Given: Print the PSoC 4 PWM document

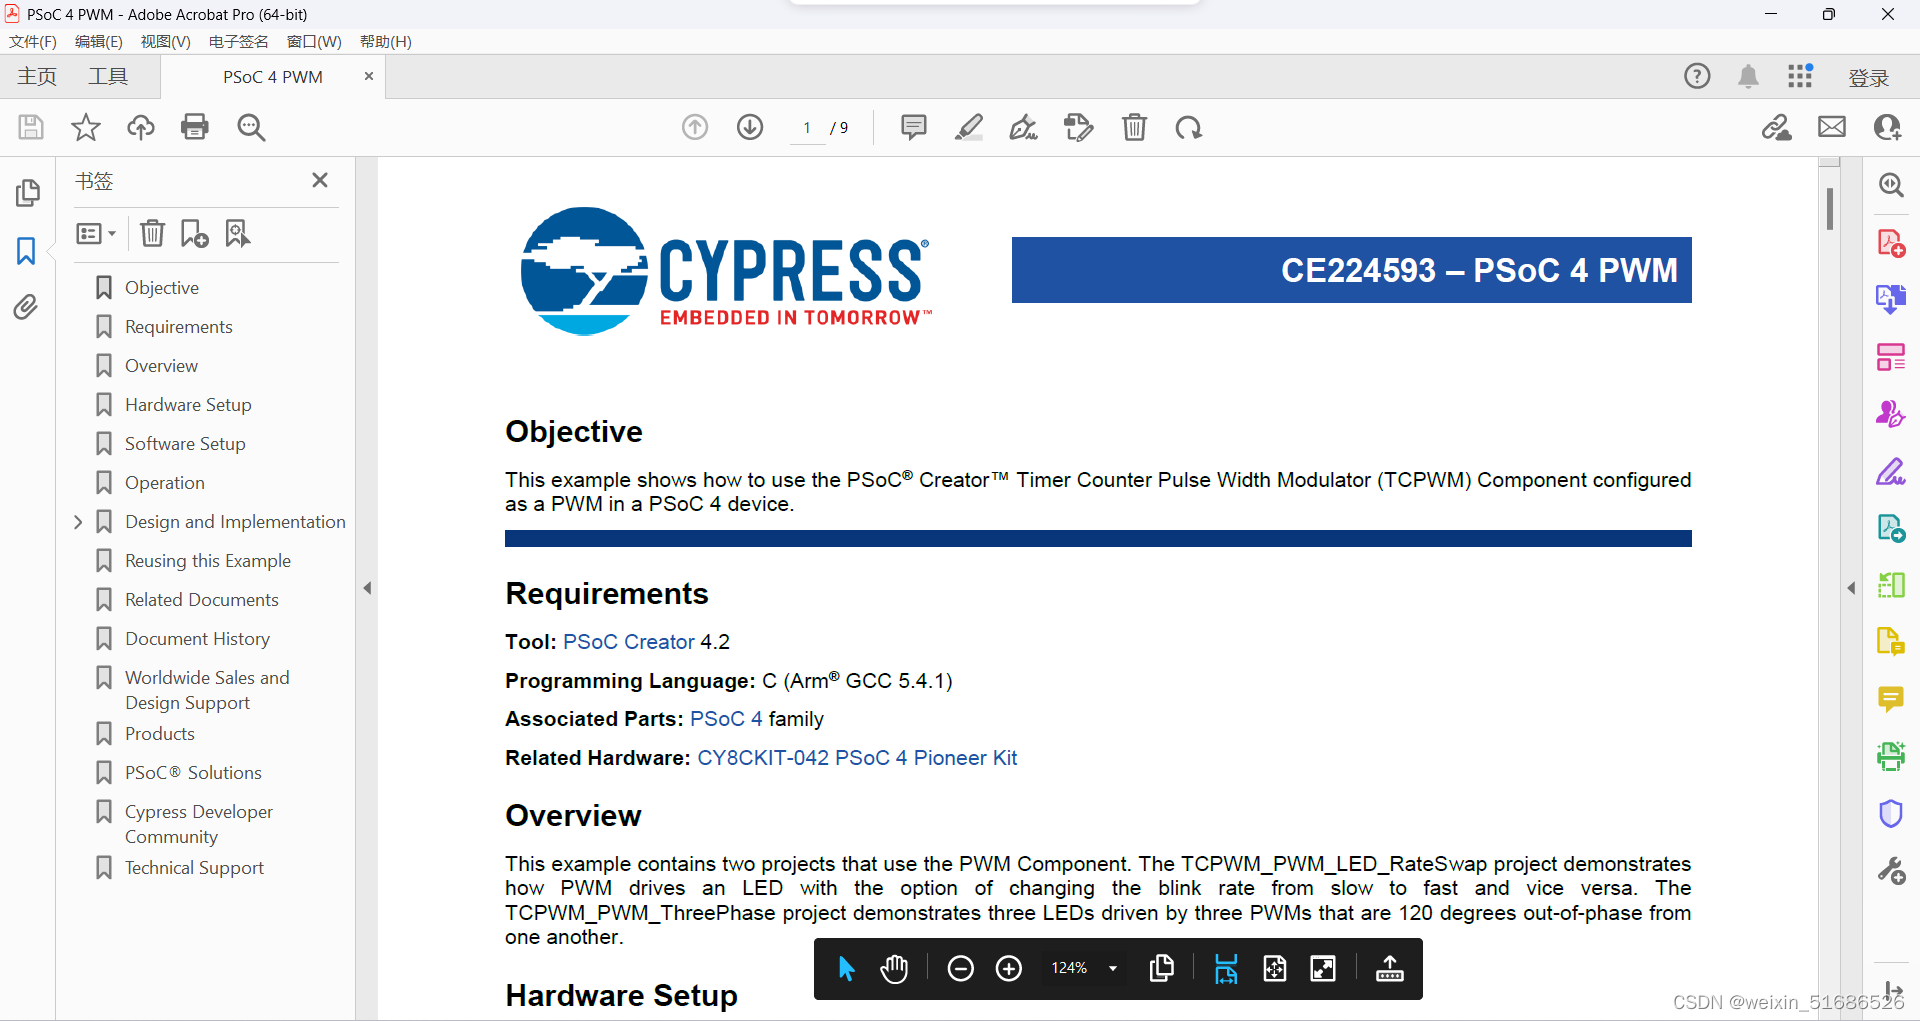Looking at the screenshot, I should pos(195,127).
